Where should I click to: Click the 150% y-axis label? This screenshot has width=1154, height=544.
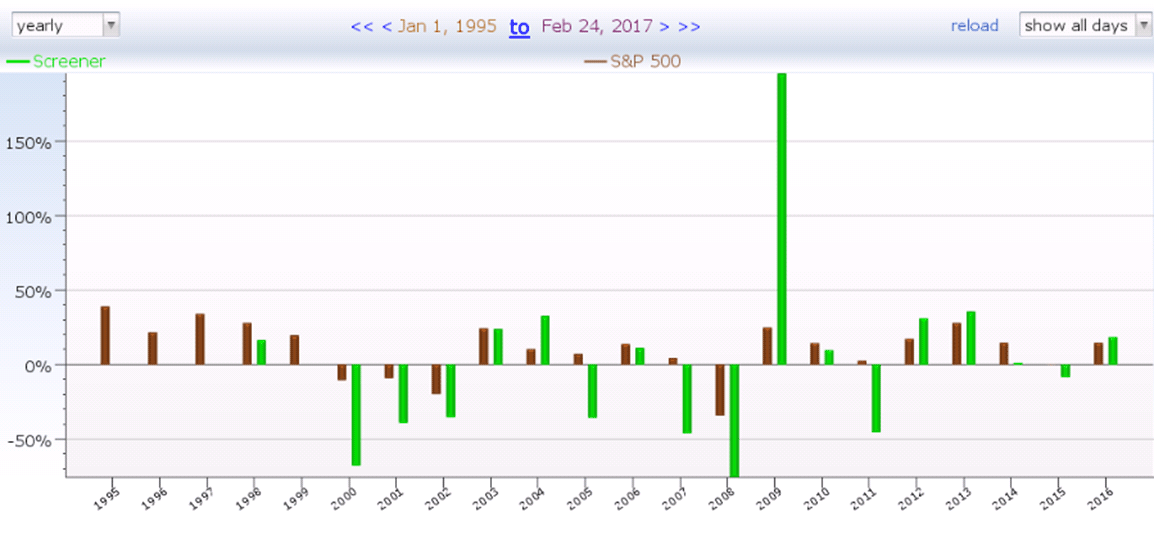tap(28, 142)
